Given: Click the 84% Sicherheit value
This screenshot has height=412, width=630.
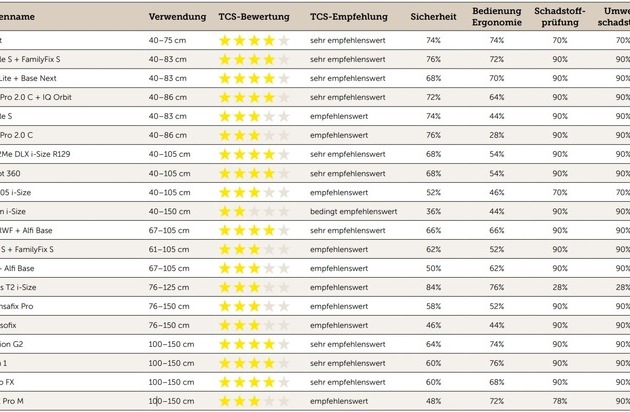Looking at the screenshot, I should coord(433,287).
